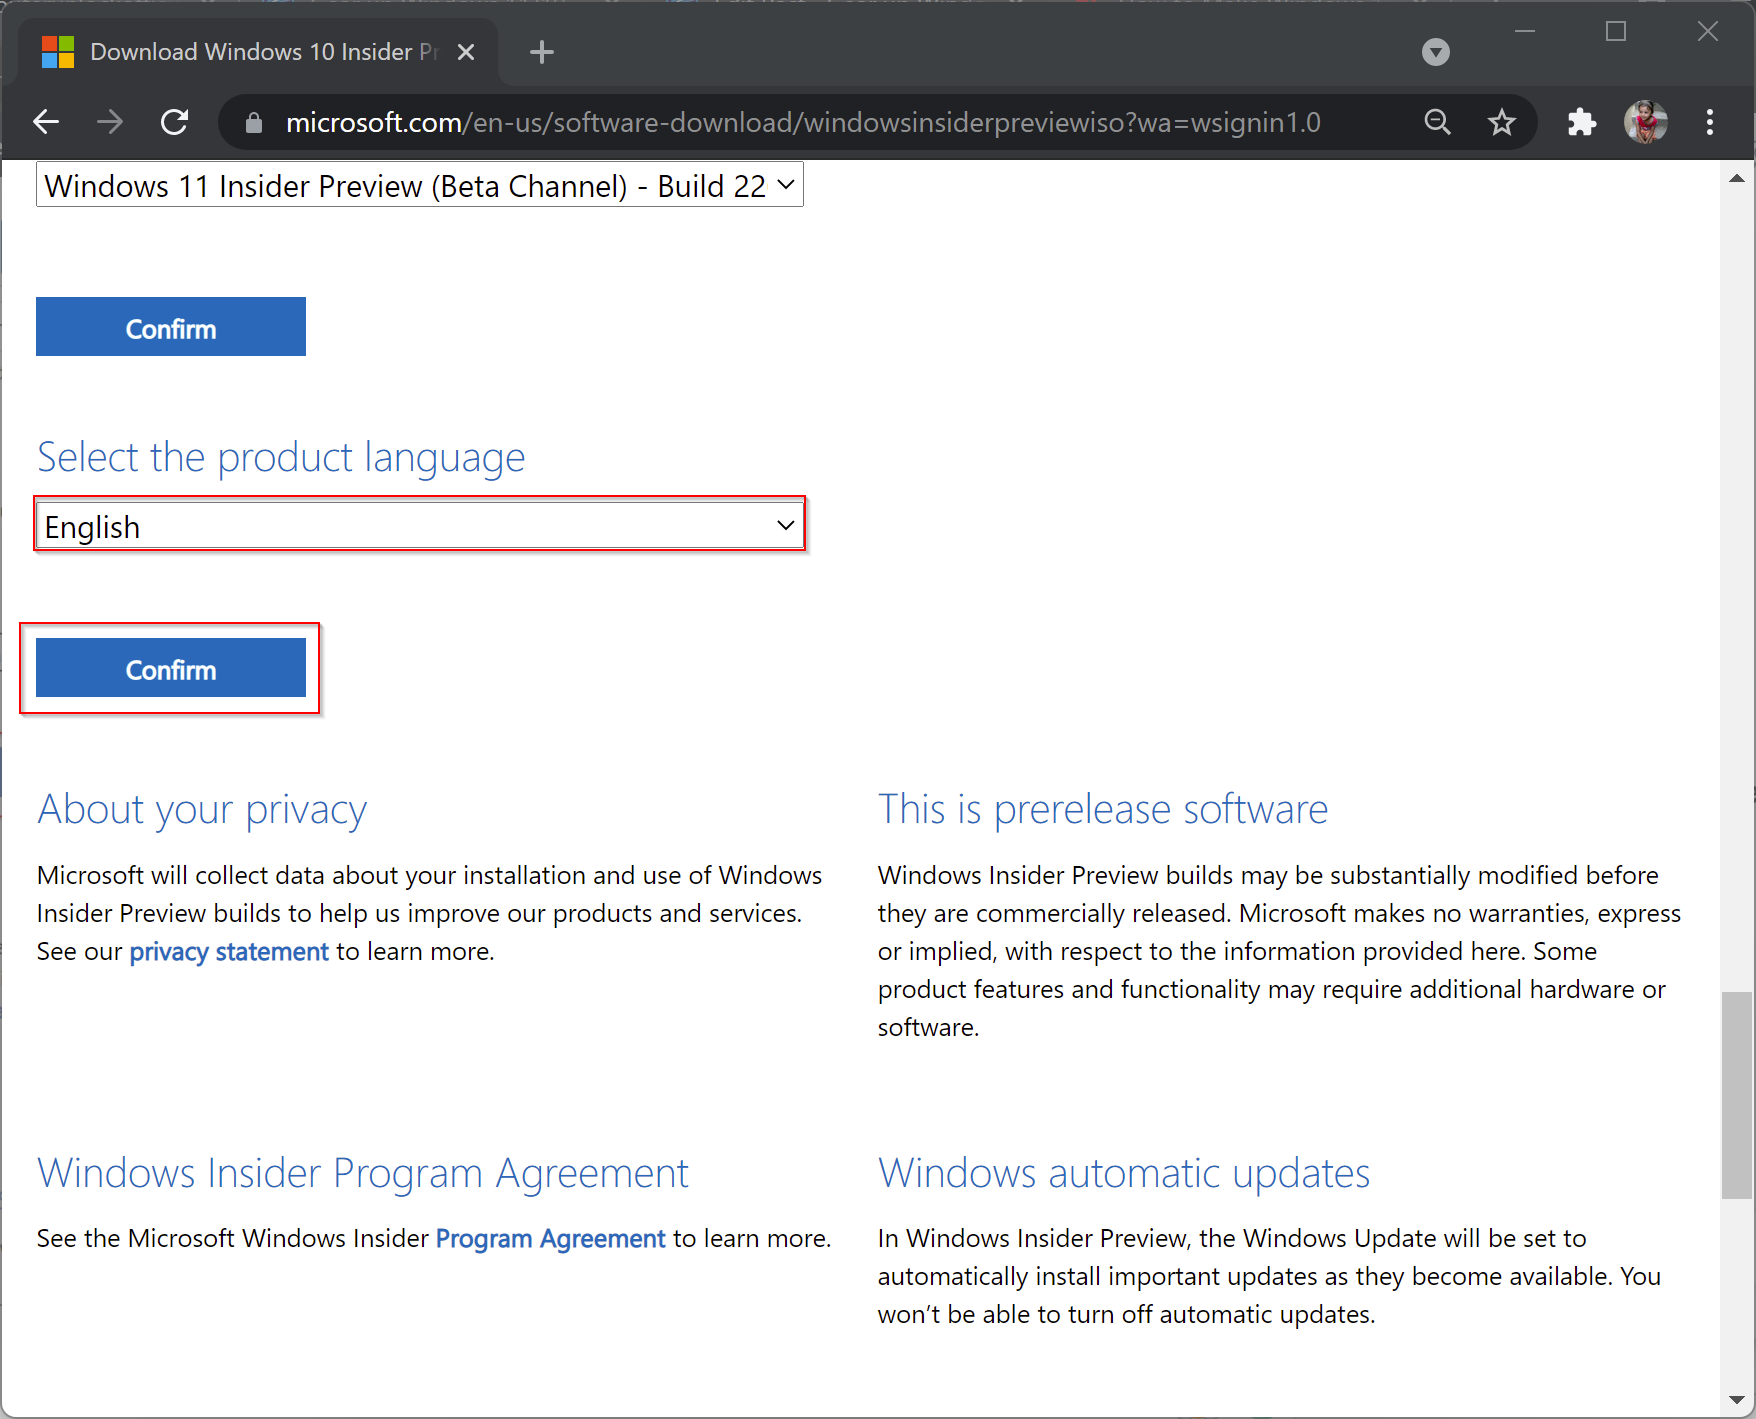Open a new browser tab

coord(542,52)
